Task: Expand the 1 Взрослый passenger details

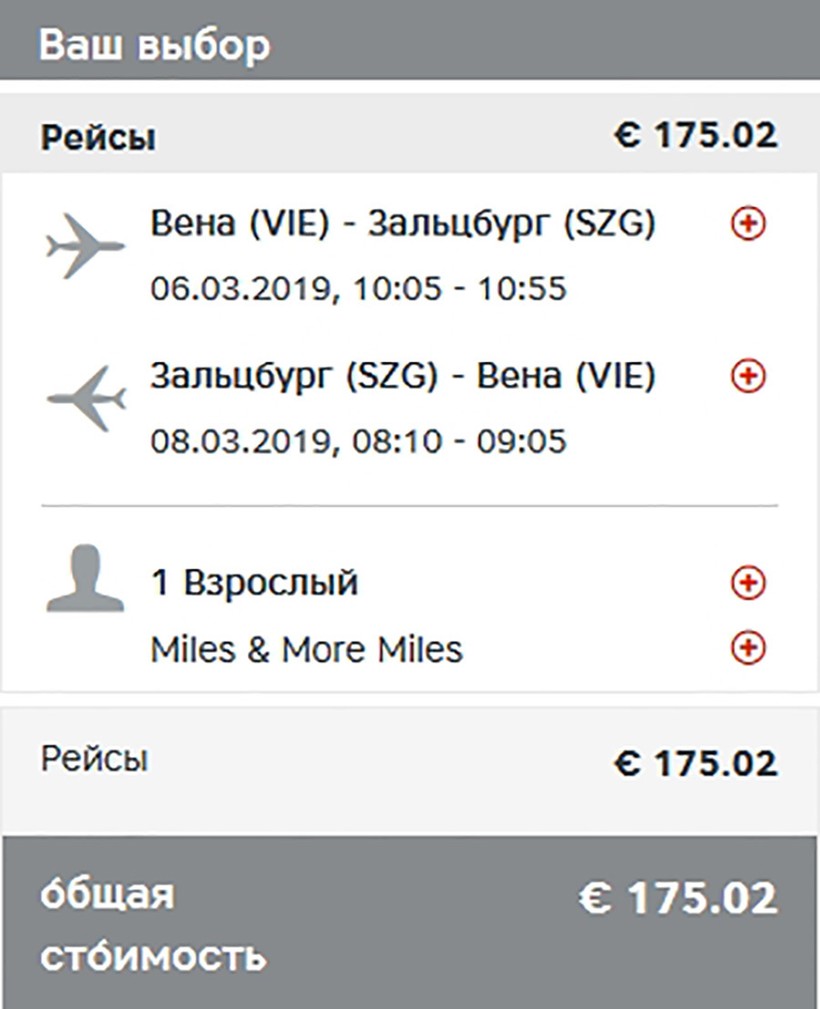Action: [x=748, y=583]
